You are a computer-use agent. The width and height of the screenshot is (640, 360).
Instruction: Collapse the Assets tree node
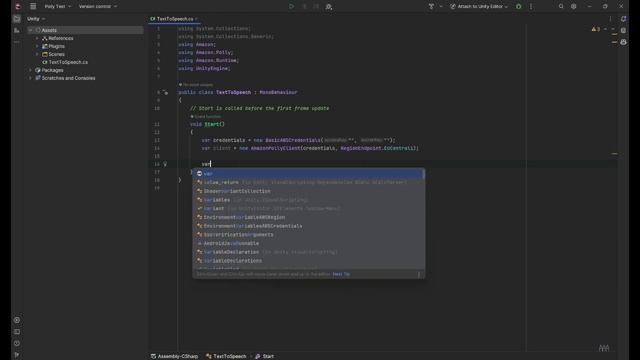click(31, 30)
